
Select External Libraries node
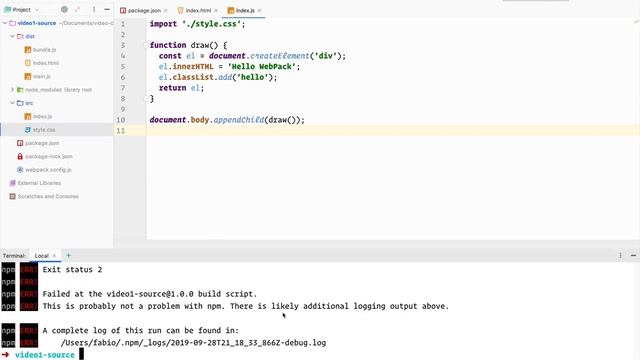[39, 183]
